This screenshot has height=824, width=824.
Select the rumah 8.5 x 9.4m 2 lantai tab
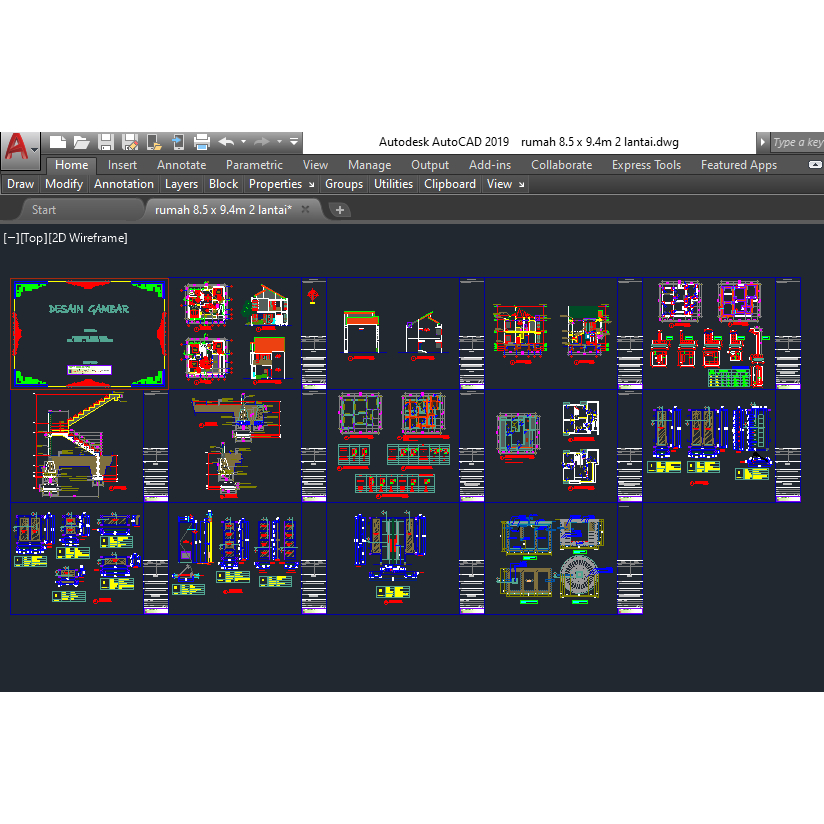pyautogui.click(x=223, y=210)
